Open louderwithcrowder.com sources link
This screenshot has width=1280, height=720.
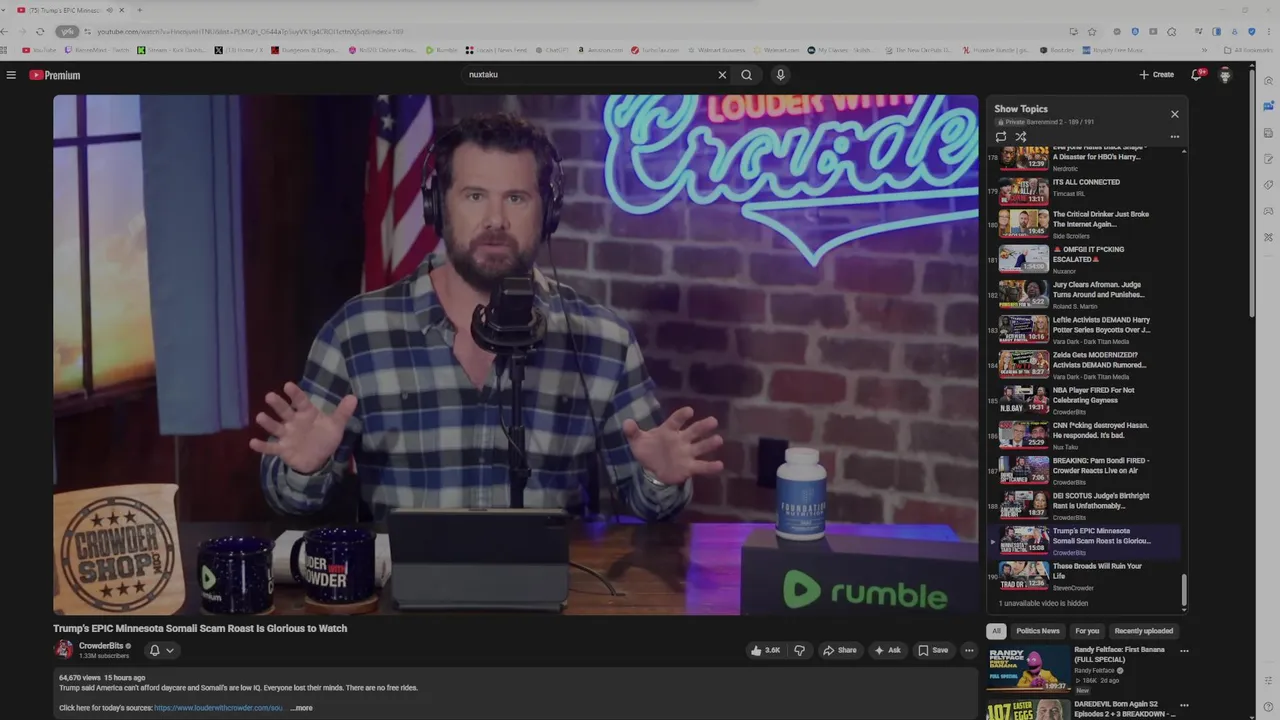[218, 708]
